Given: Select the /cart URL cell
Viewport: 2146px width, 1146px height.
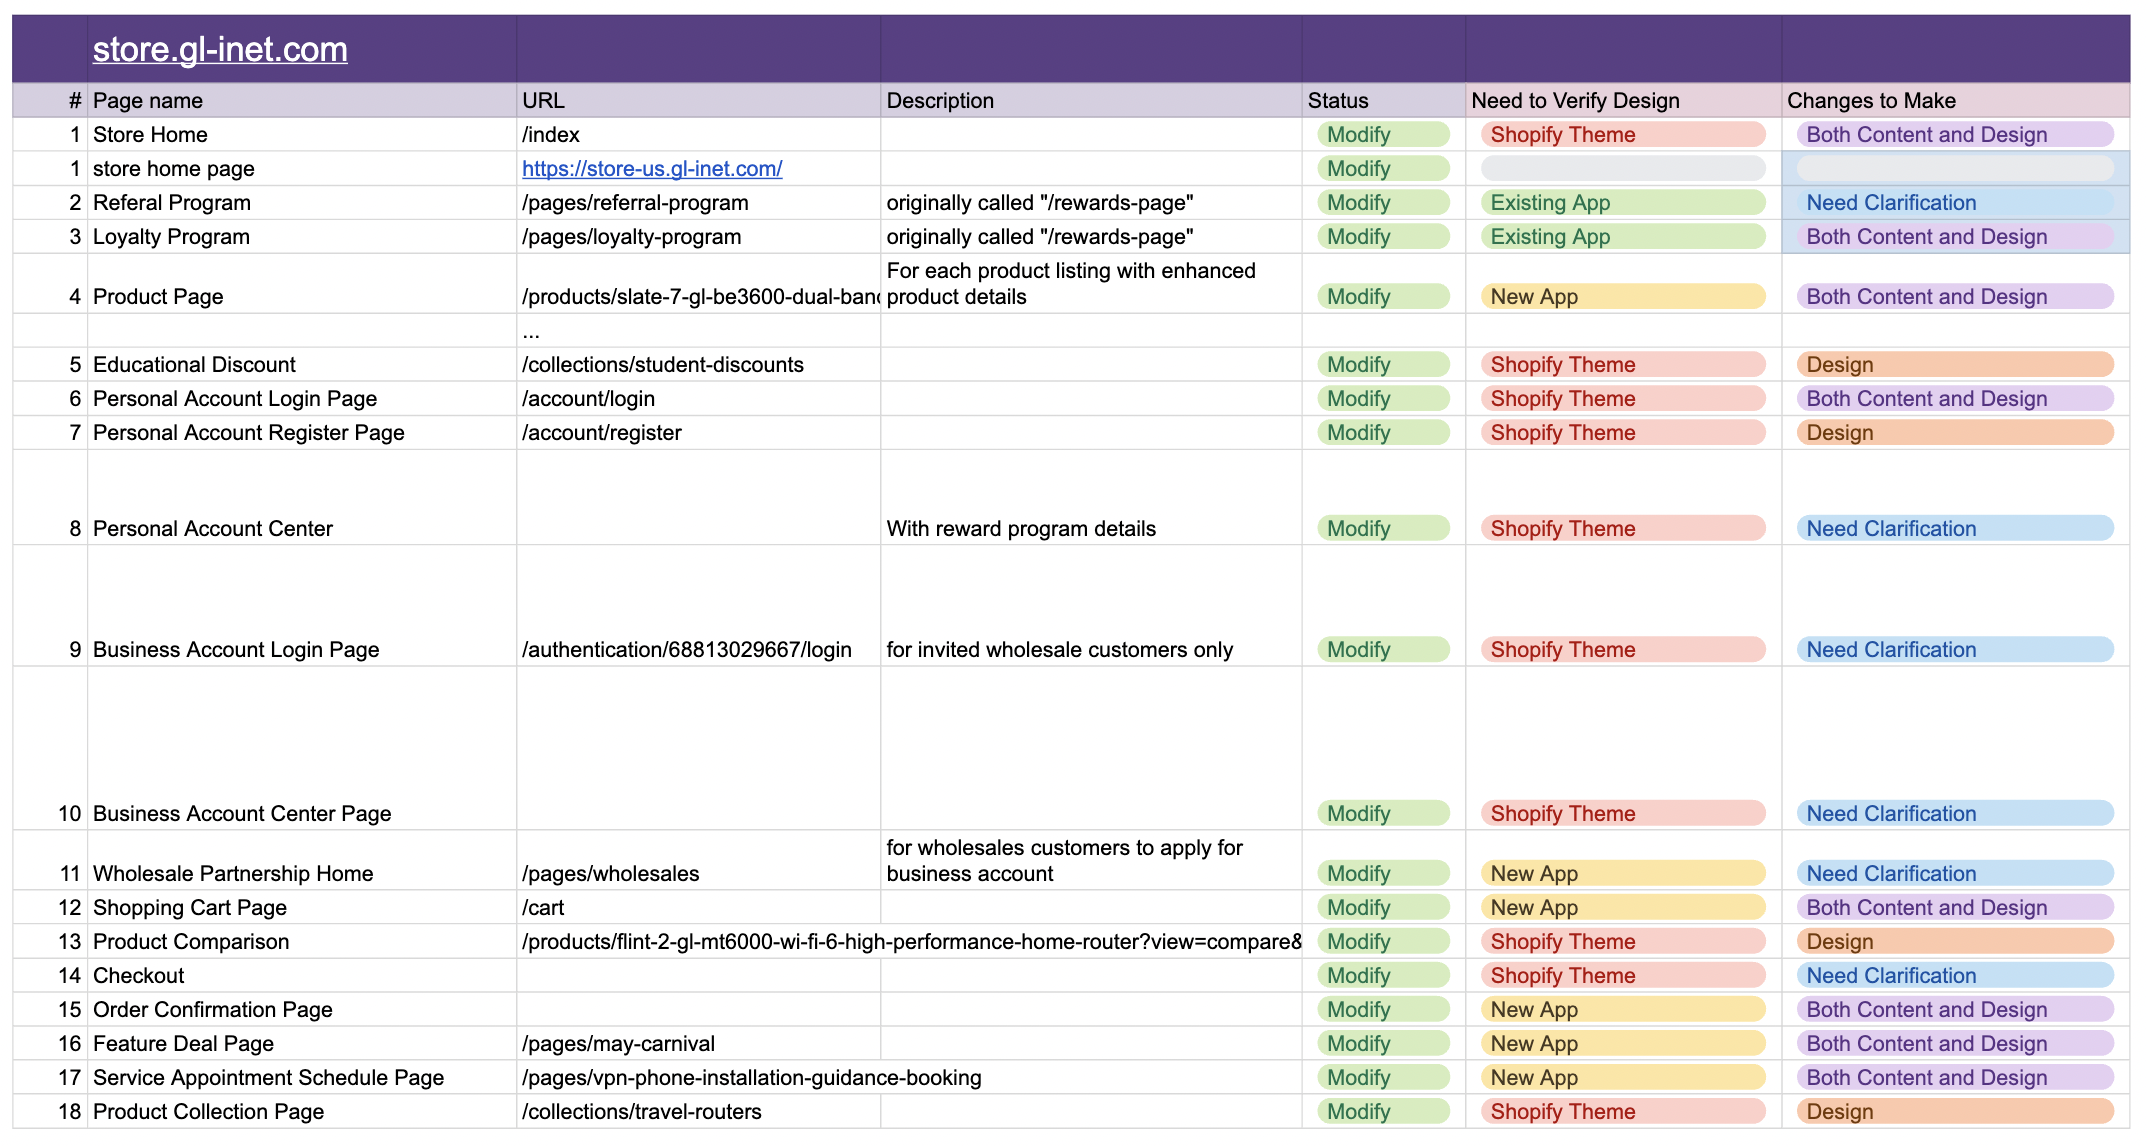Looking at the screenshot, I should coord(698,908).
